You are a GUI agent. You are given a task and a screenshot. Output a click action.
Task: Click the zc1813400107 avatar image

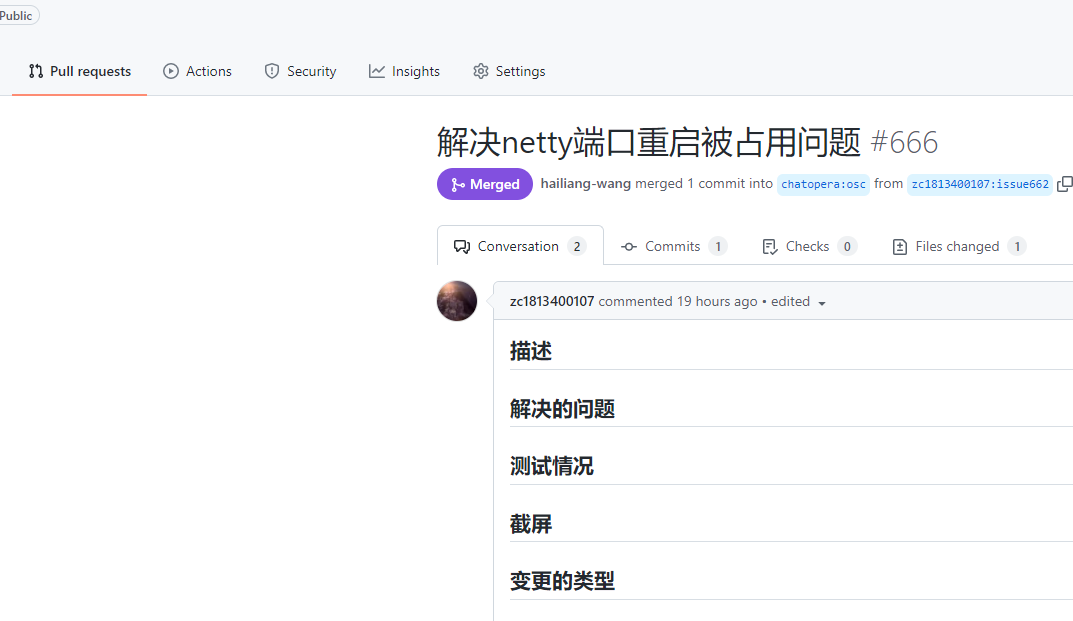pos(457,301)
